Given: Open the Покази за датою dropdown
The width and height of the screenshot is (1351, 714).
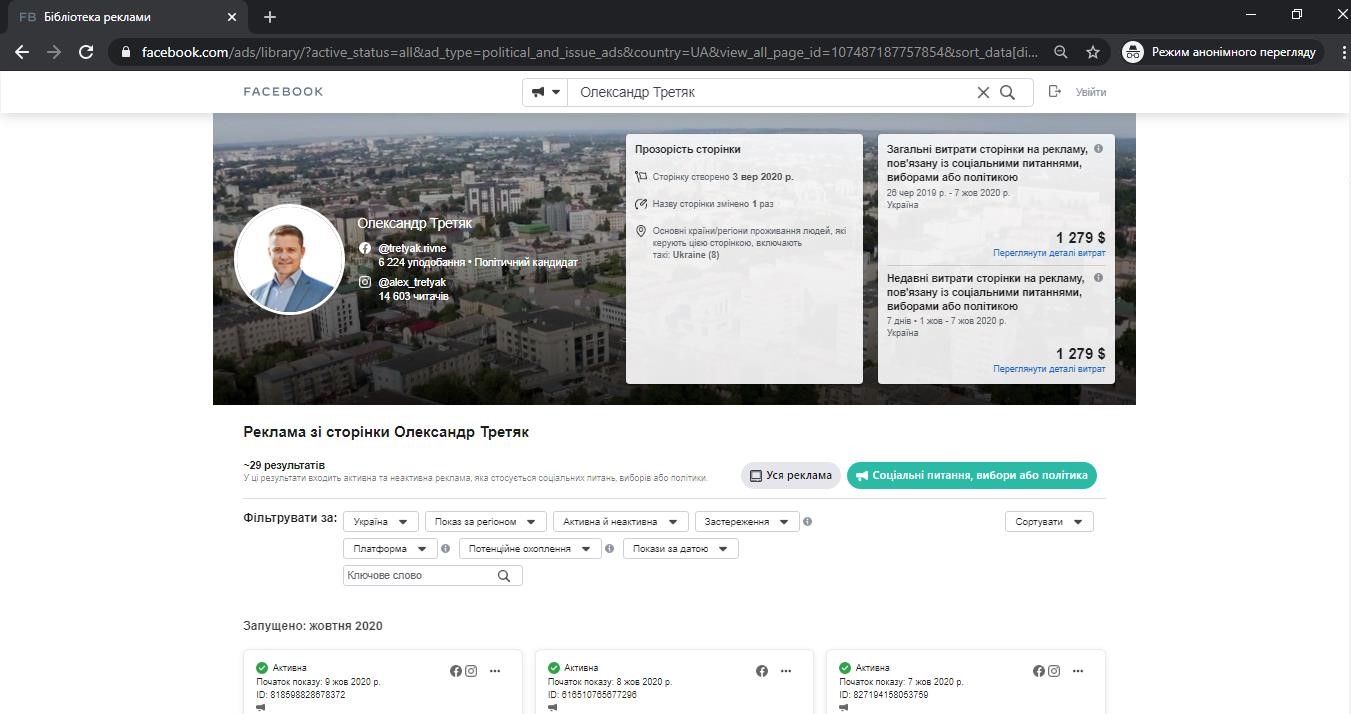Looking at the screenshot, I should [x=681, y=549].
